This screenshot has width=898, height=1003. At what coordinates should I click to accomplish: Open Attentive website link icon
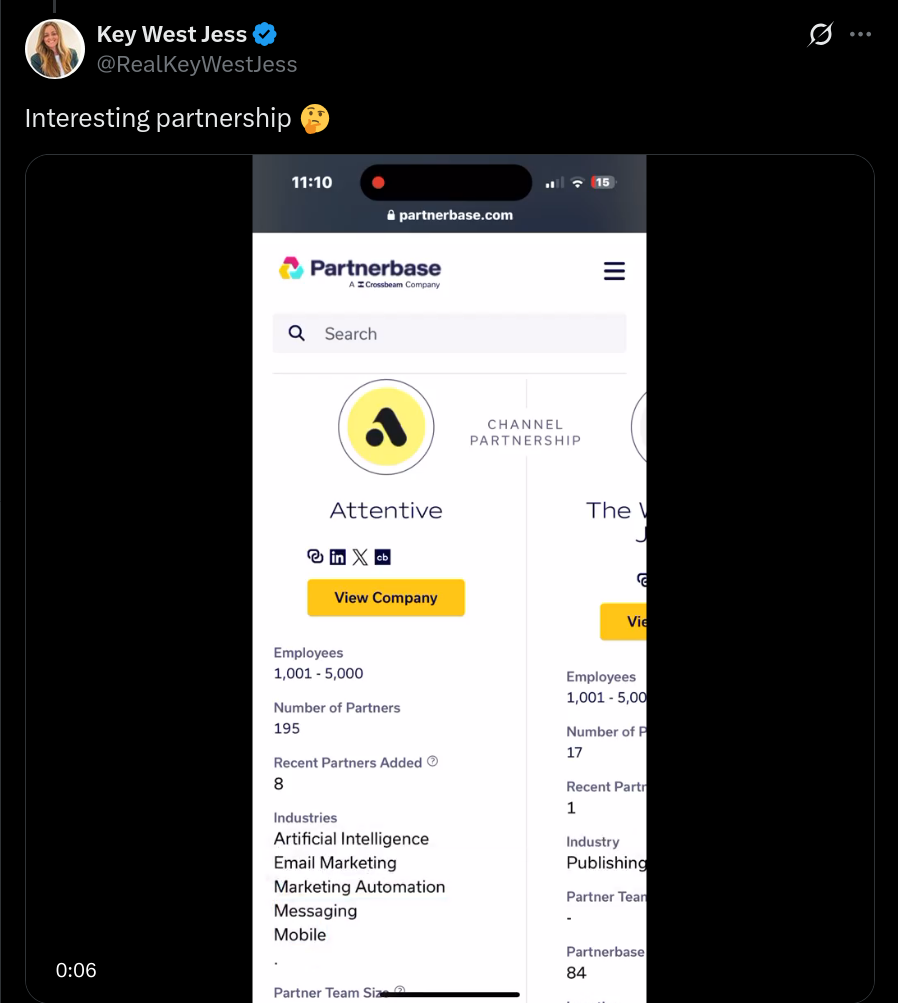pyautogui.click(x=315, y=557)
